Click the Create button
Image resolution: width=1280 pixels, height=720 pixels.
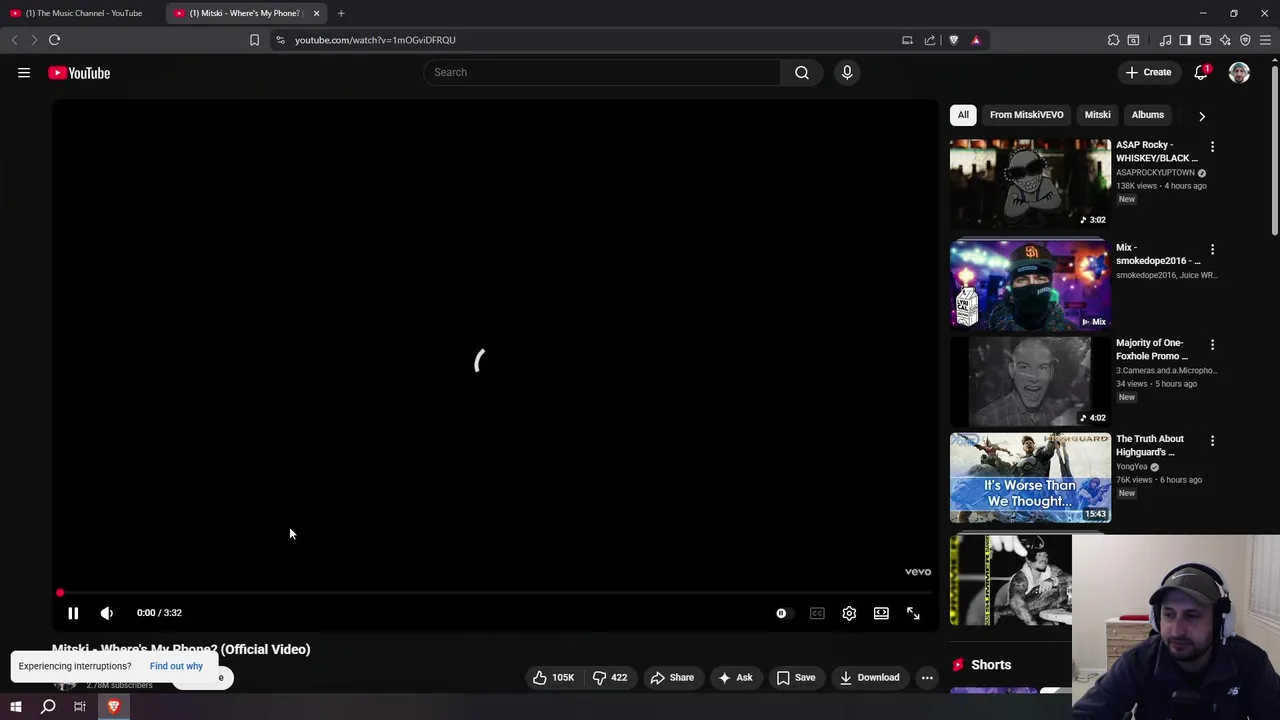click(x=1148, y=72)
